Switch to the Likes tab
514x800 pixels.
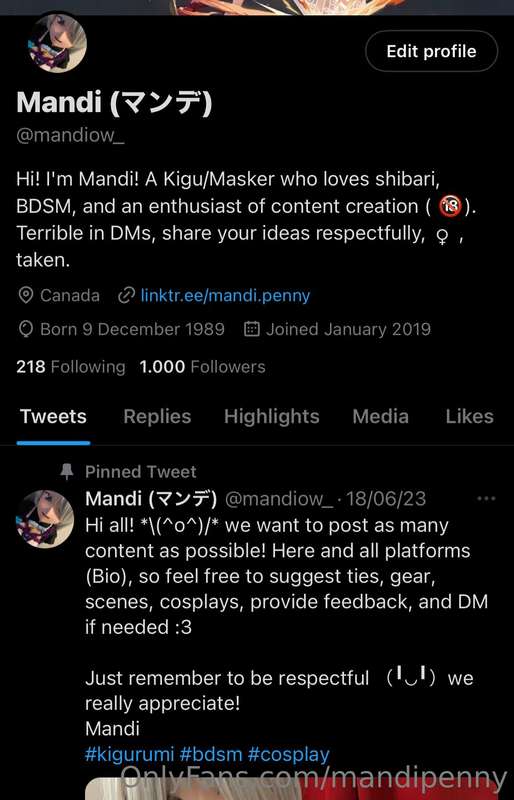pos(469,416)
